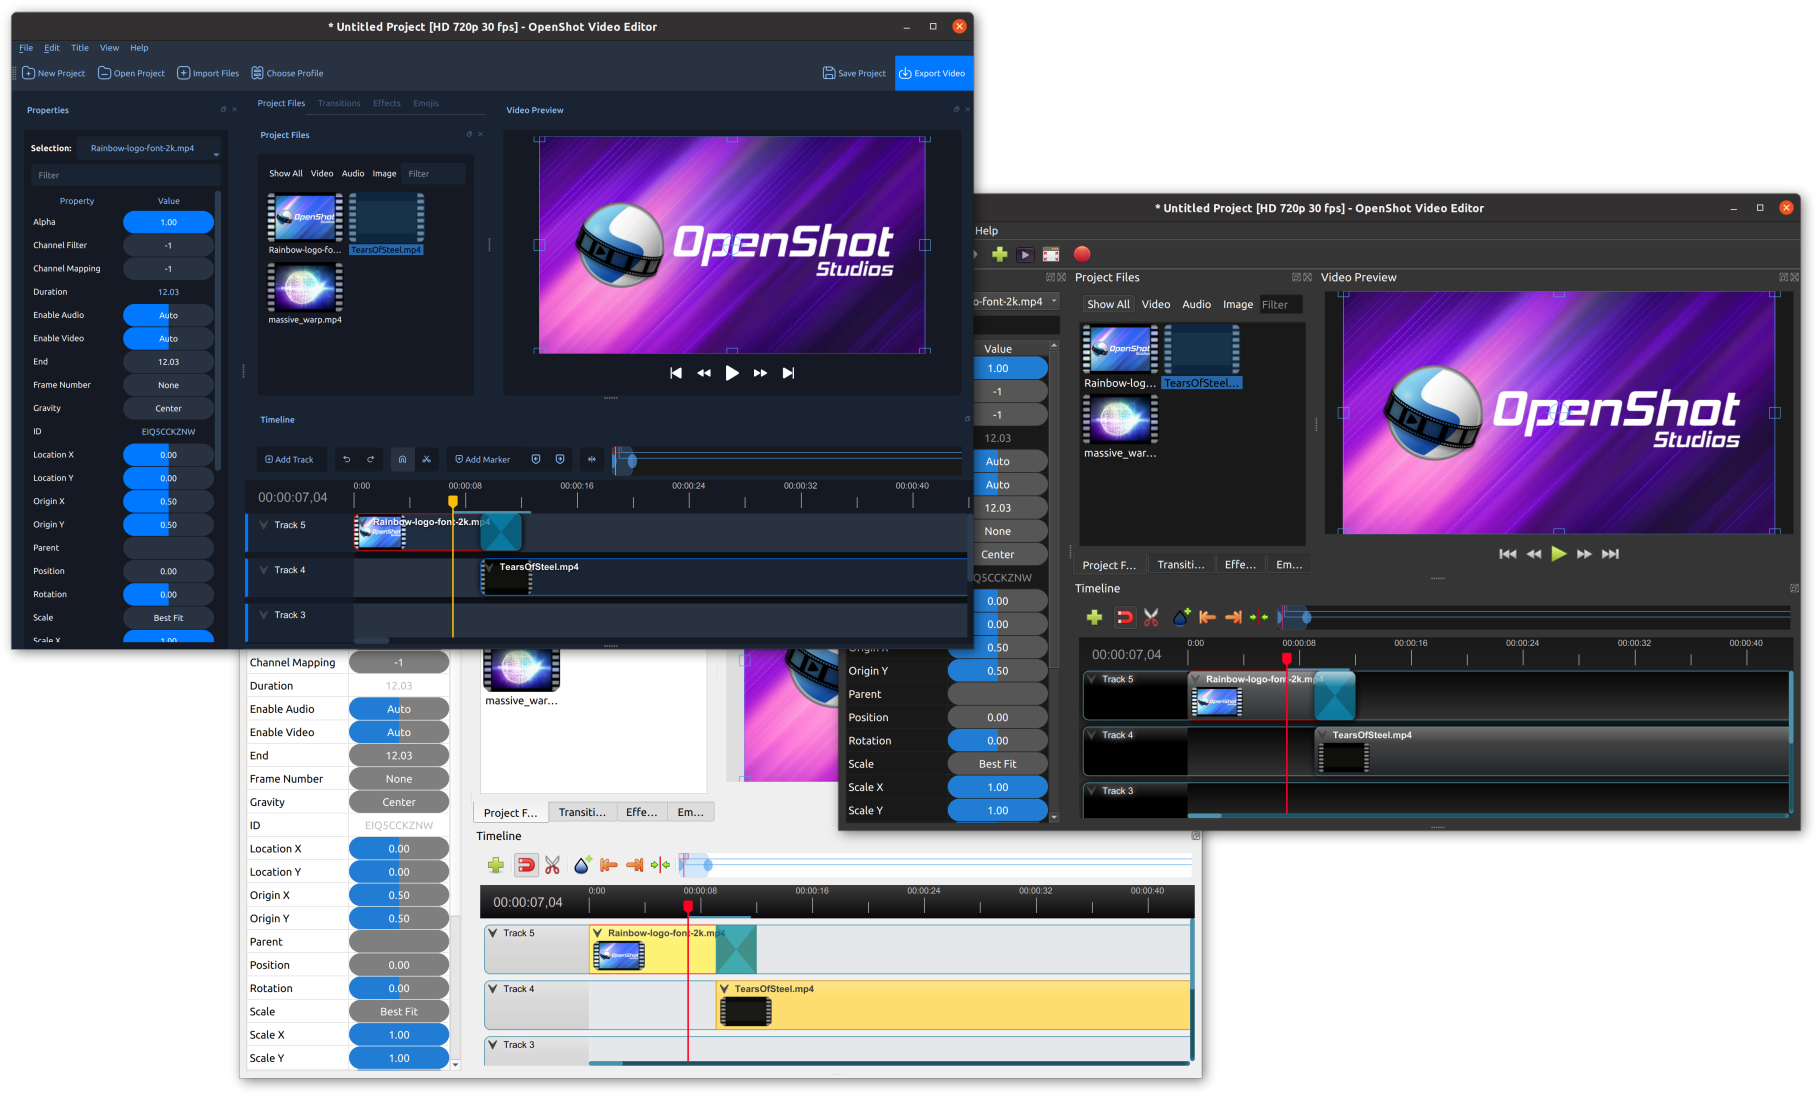Click the green Add Track plus icon
Screen dimensions: 1817x1095
(x=1094, y=617)
